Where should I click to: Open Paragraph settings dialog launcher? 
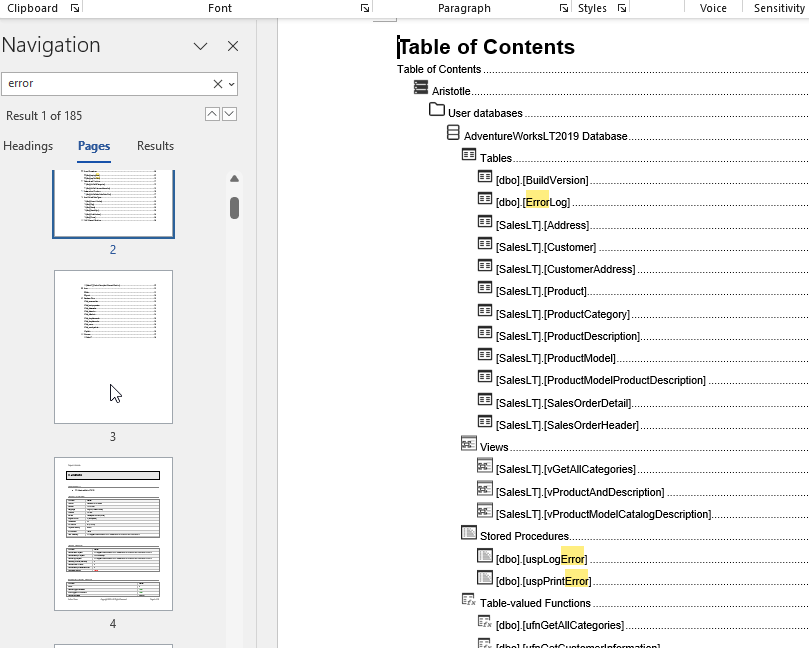pyautogui.click(x=562, y=8)
